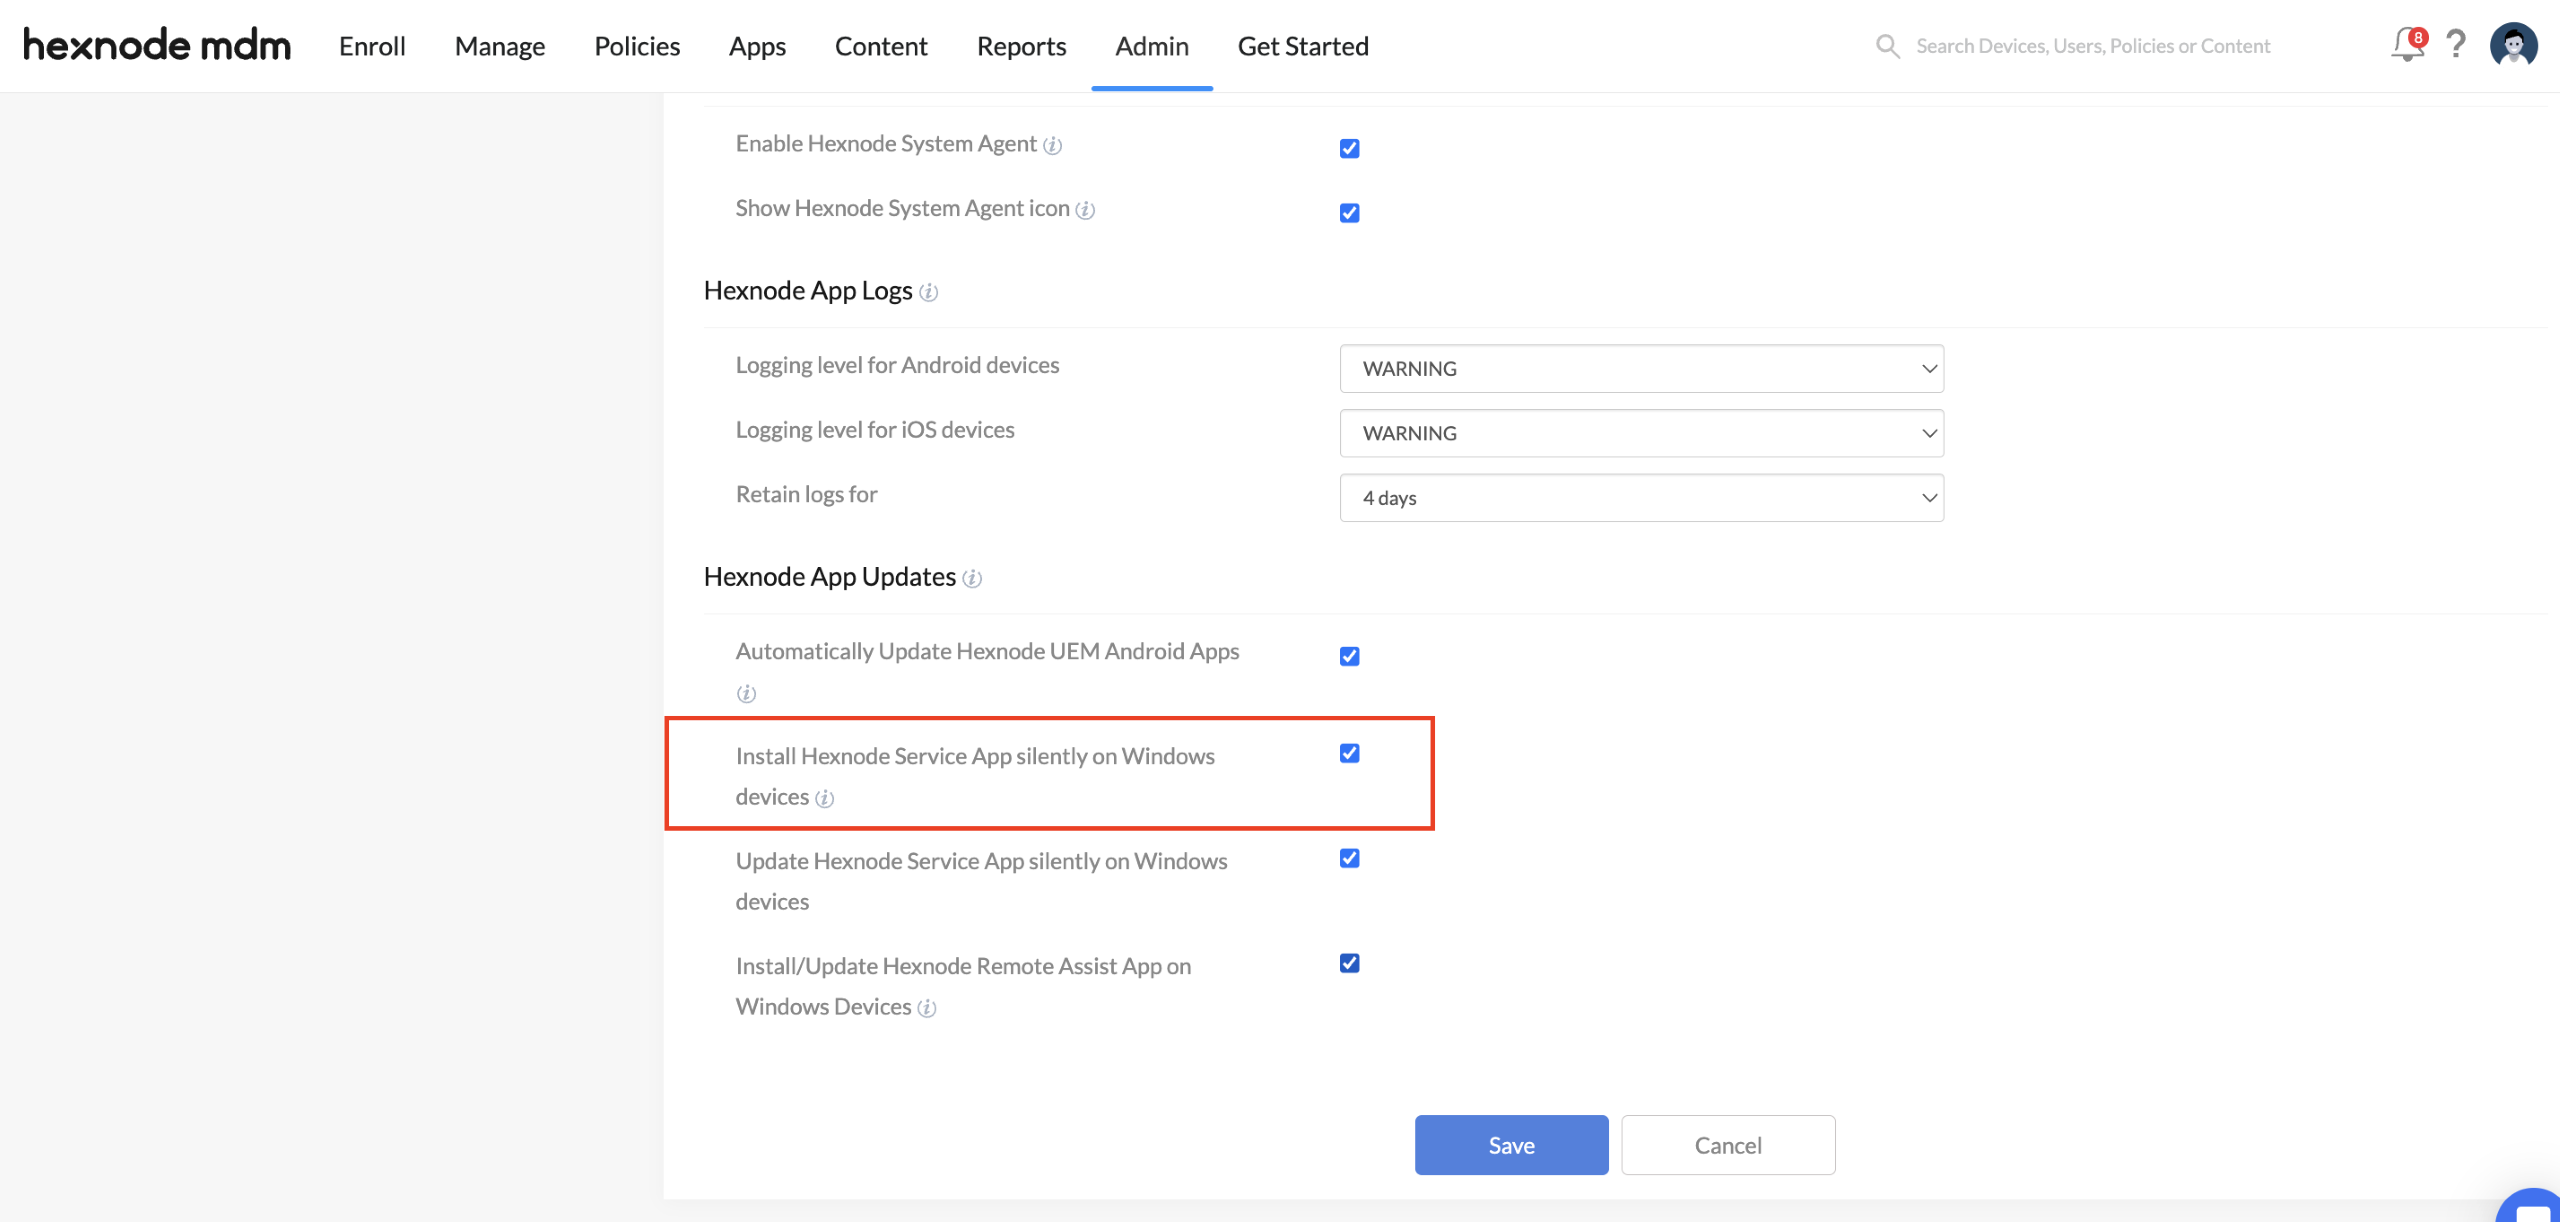Open the user profile avatar
This screenshot has width=2560, height=1222.
pyautogui.click(x=2514, y=45)
